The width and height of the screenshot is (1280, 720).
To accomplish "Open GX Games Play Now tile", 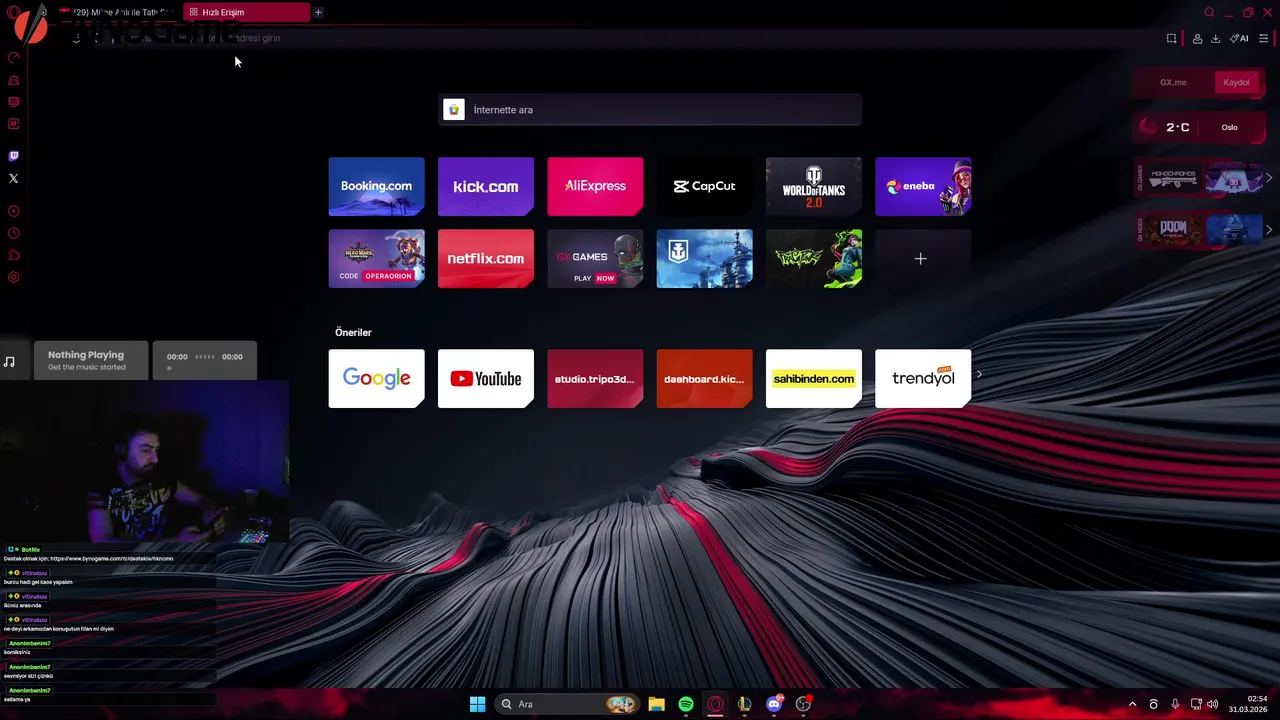I will click(595, 258).
